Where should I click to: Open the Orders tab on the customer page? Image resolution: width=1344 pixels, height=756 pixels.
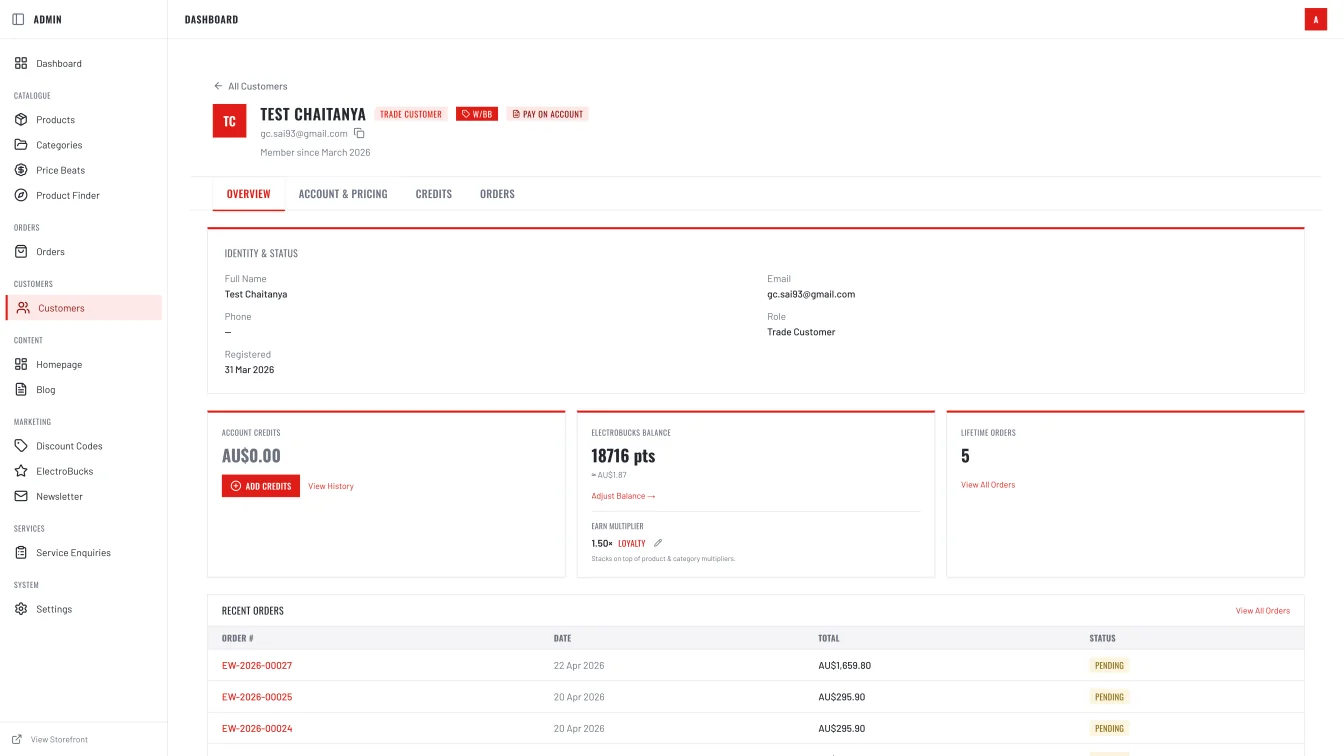pos(497,194)
